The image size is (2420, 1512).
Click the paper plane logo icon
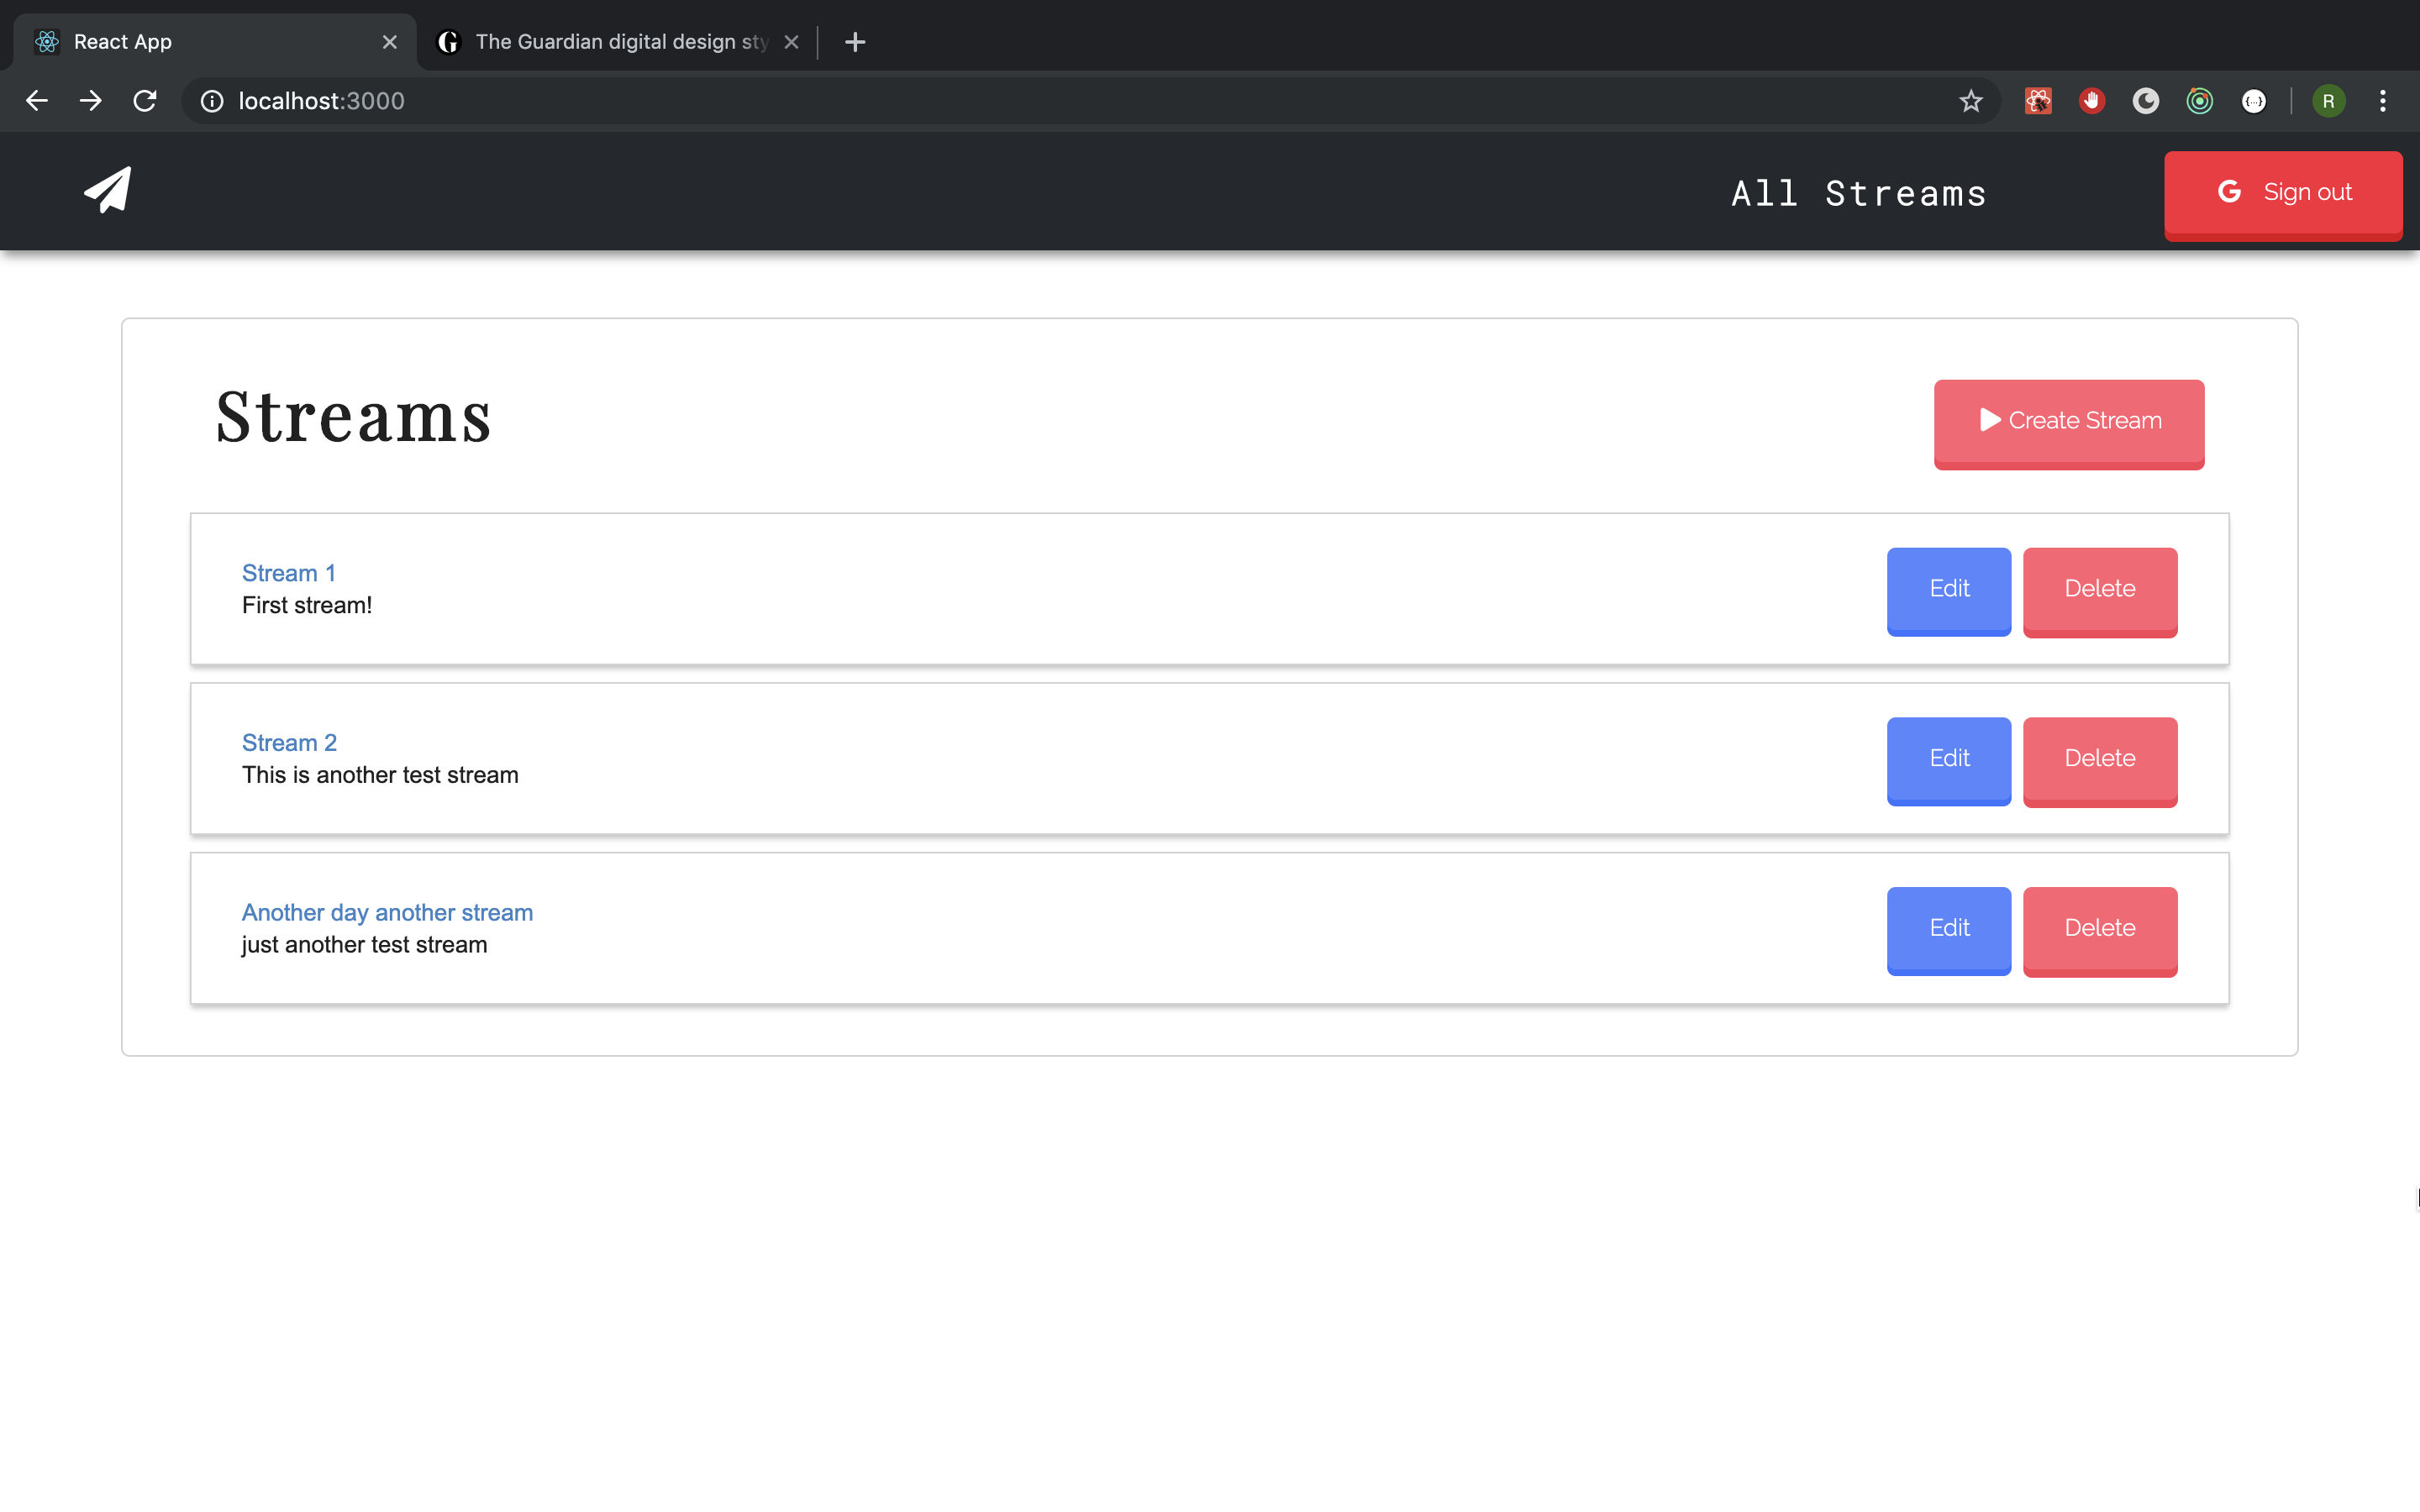pos(108,190)
